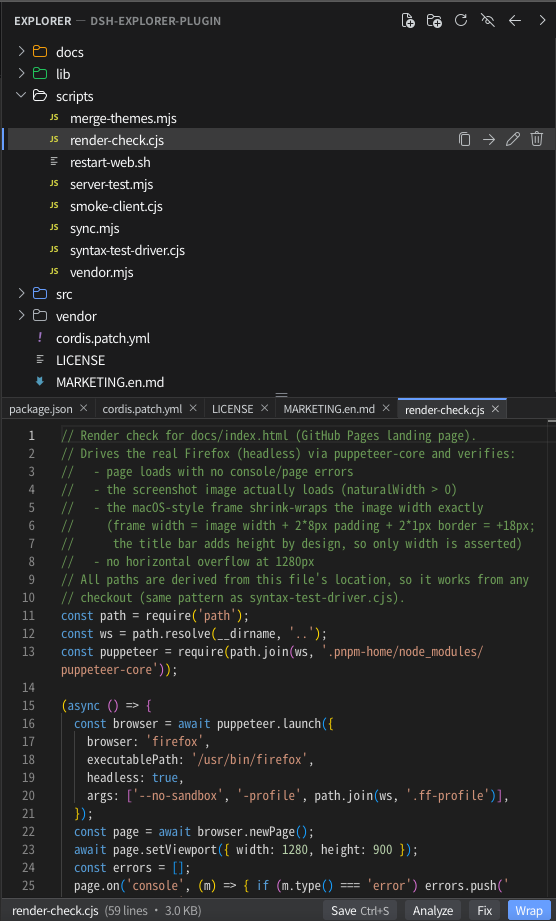556x921 pixels.
Task: Switch to the LICENSE tab
Action: point(232,409)
